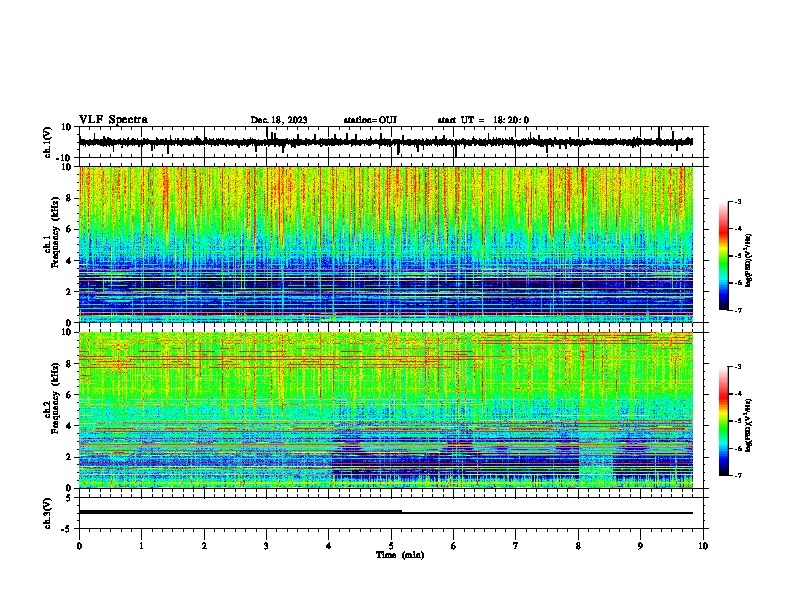
Task: Click time axis tick label "7"
Action: tap(516, 546)
